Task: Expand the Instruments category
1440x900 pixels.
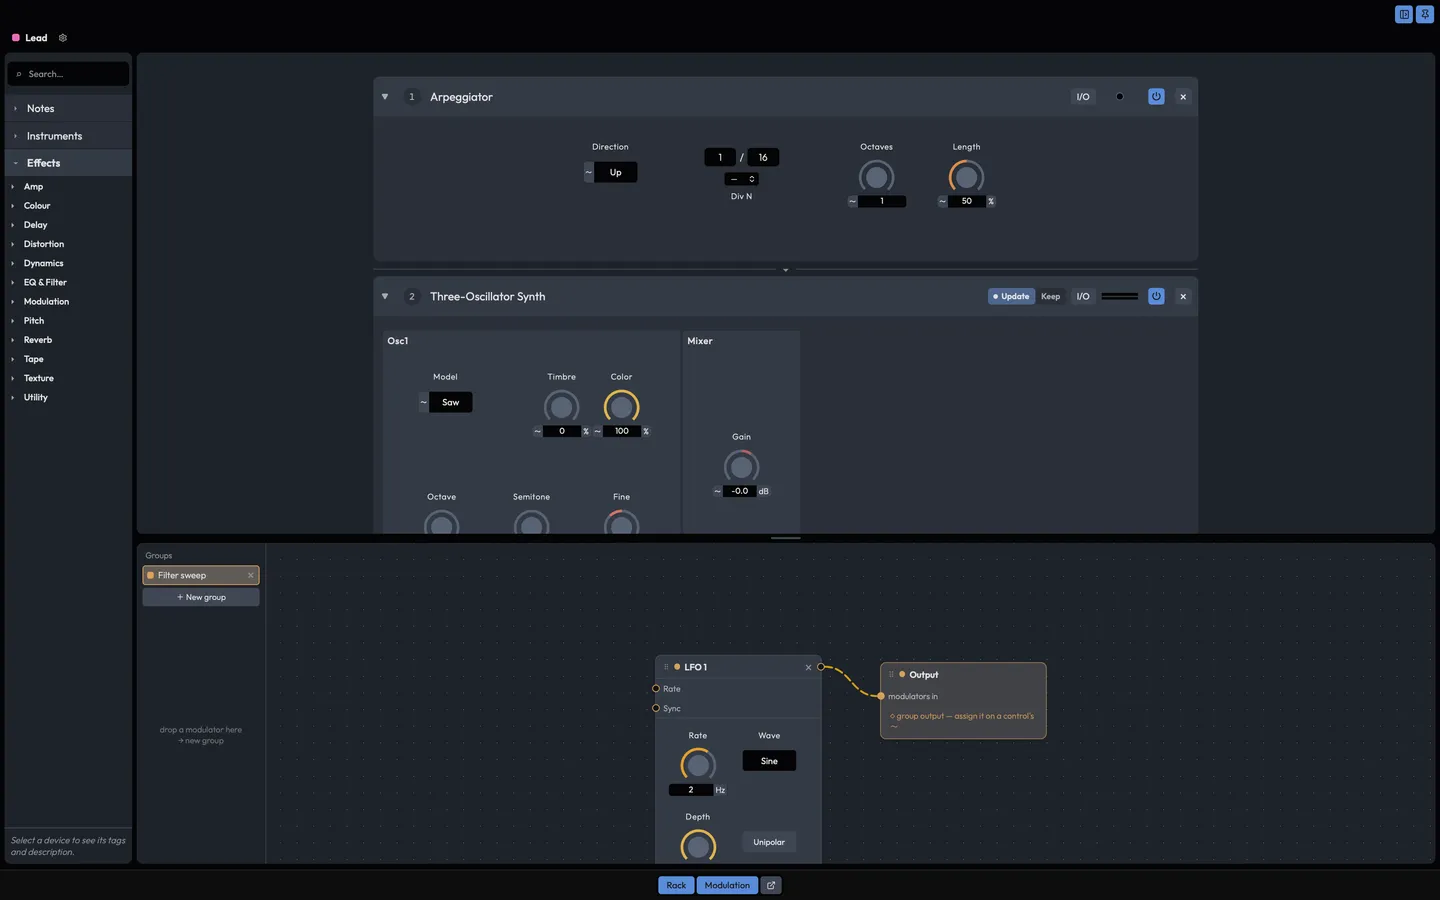Action: click(x=68, y=136)
